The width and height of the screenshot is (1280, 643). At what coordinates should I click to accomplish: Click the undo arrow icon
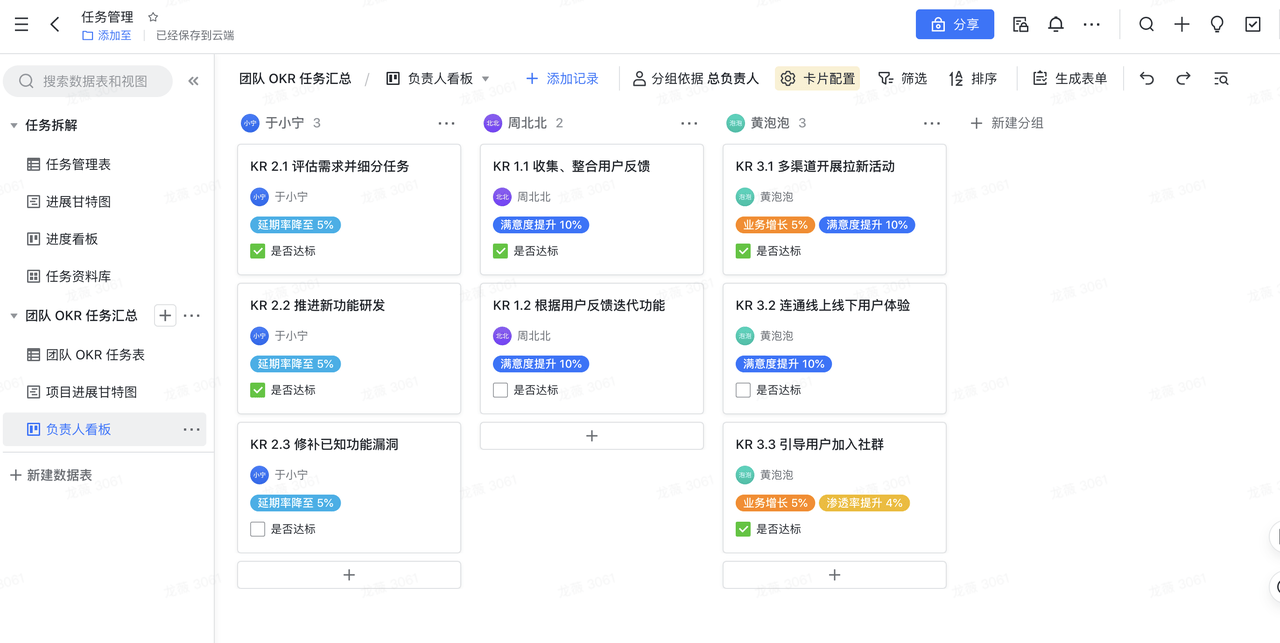point(1147,79)
